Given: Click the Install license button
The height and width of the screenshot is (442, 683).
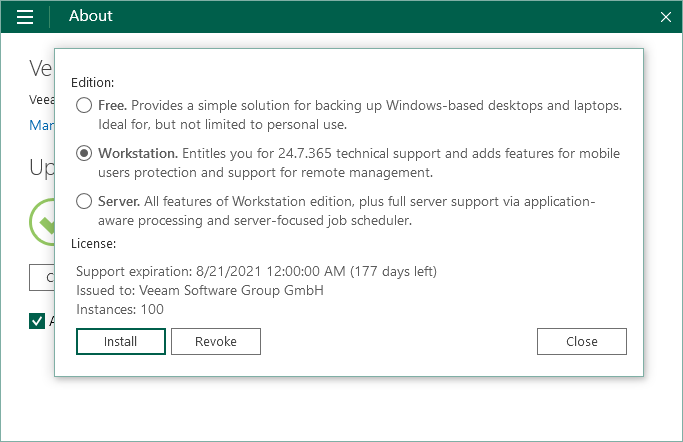Looking at the screenshot, I should click(x=120, y=341).
